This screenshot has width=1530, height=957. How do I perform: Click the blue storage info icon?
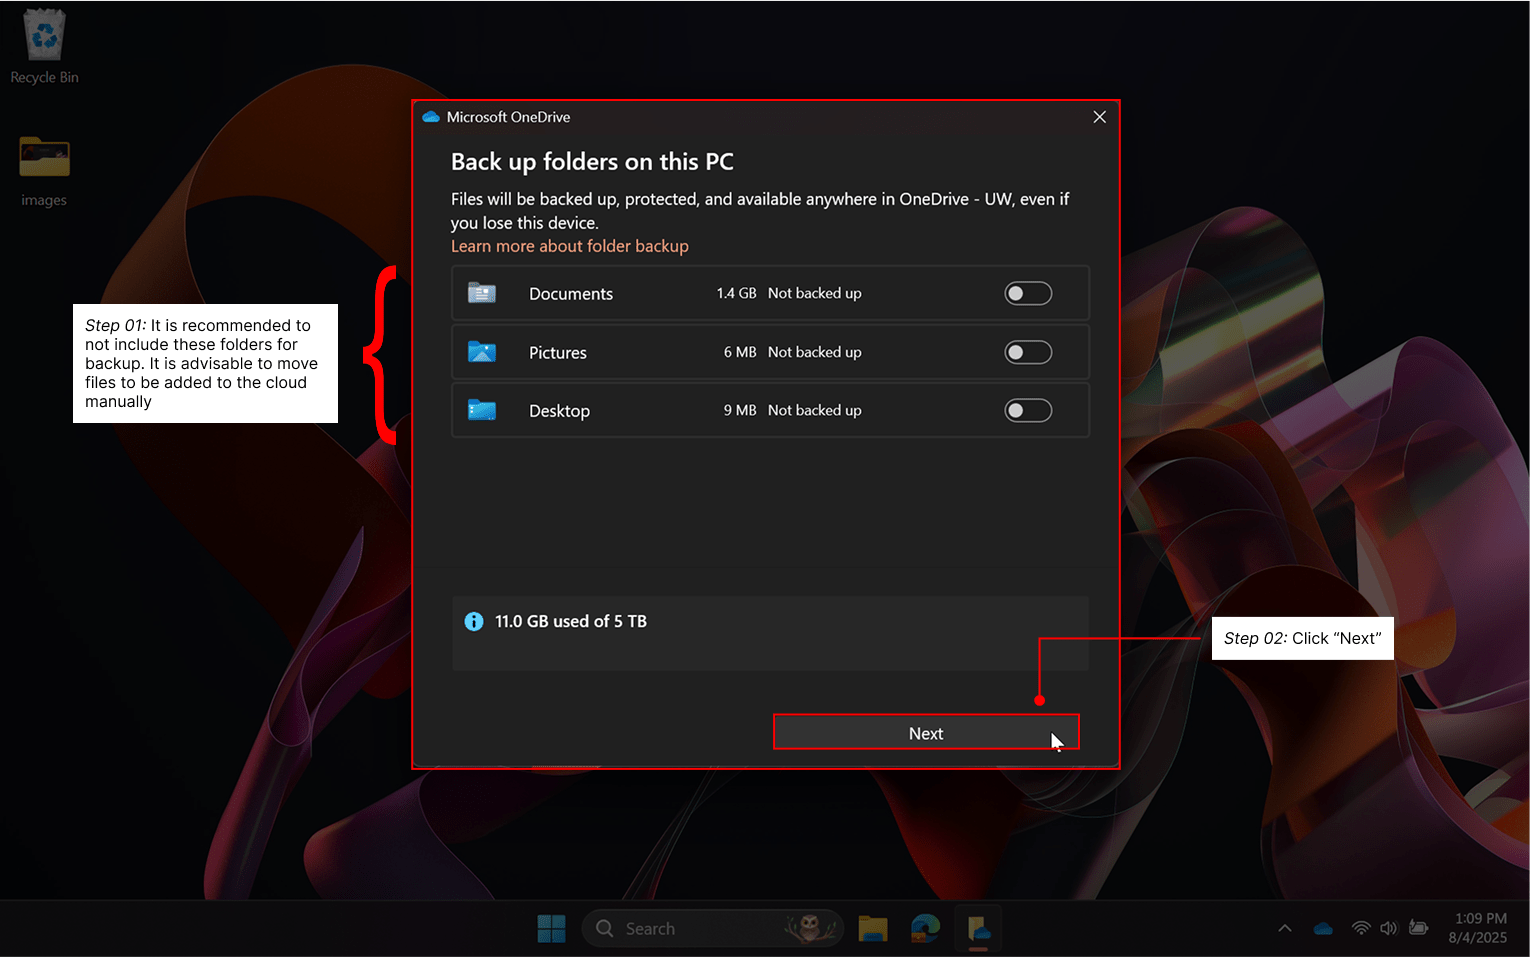(x=474, y=622)
